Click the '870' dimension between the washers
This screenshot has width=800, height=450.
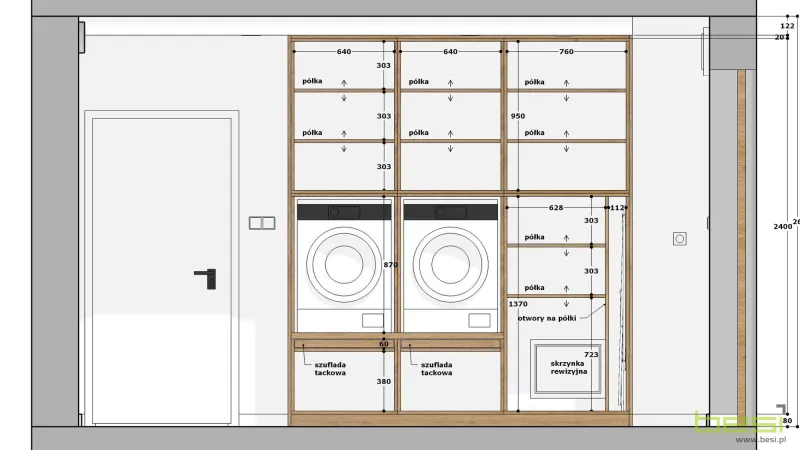coord(390,264)
